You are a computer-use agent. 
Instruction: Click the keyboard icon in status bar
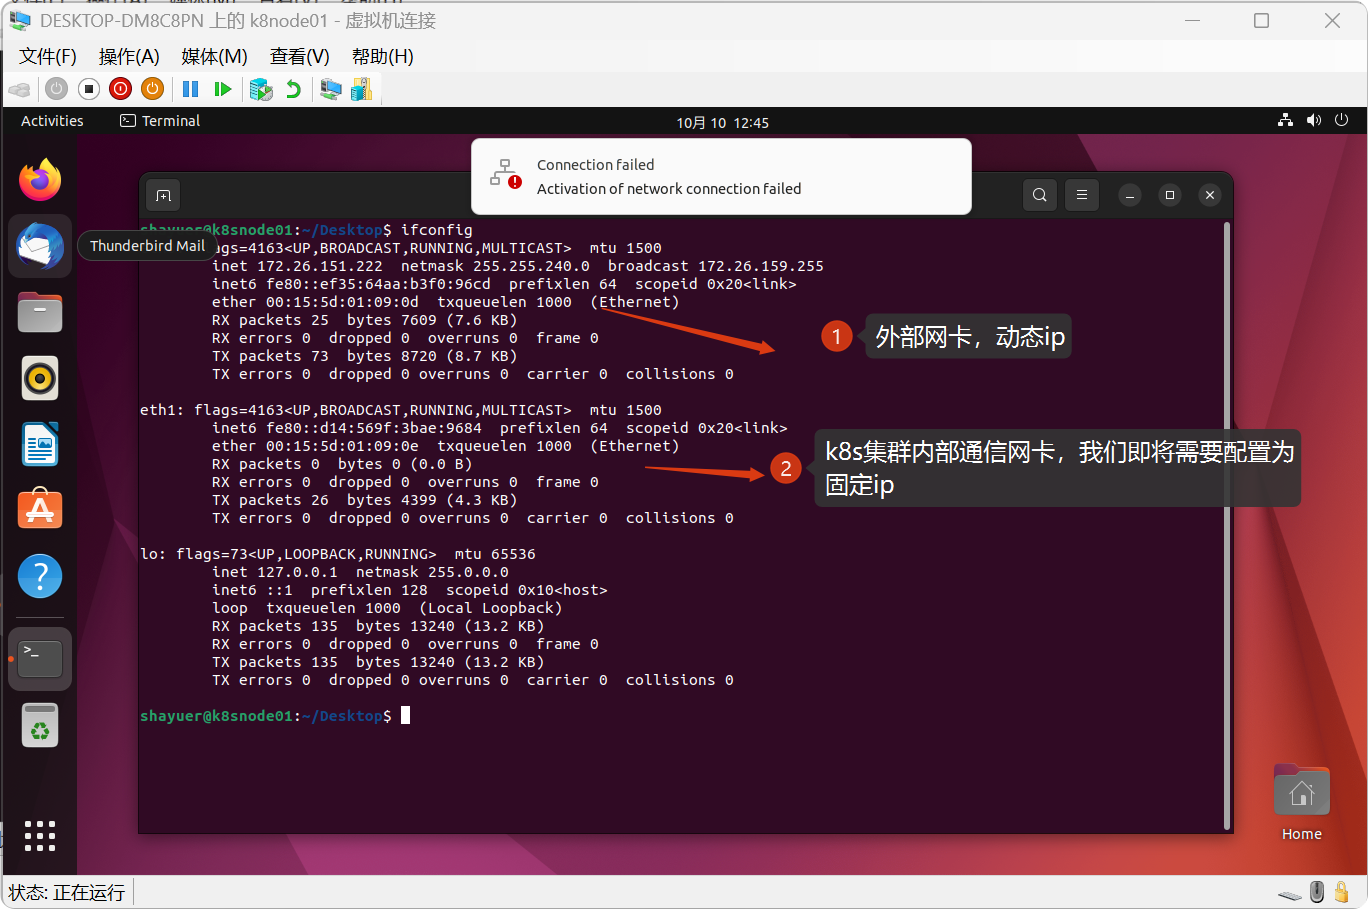[x=1290, y=894]
